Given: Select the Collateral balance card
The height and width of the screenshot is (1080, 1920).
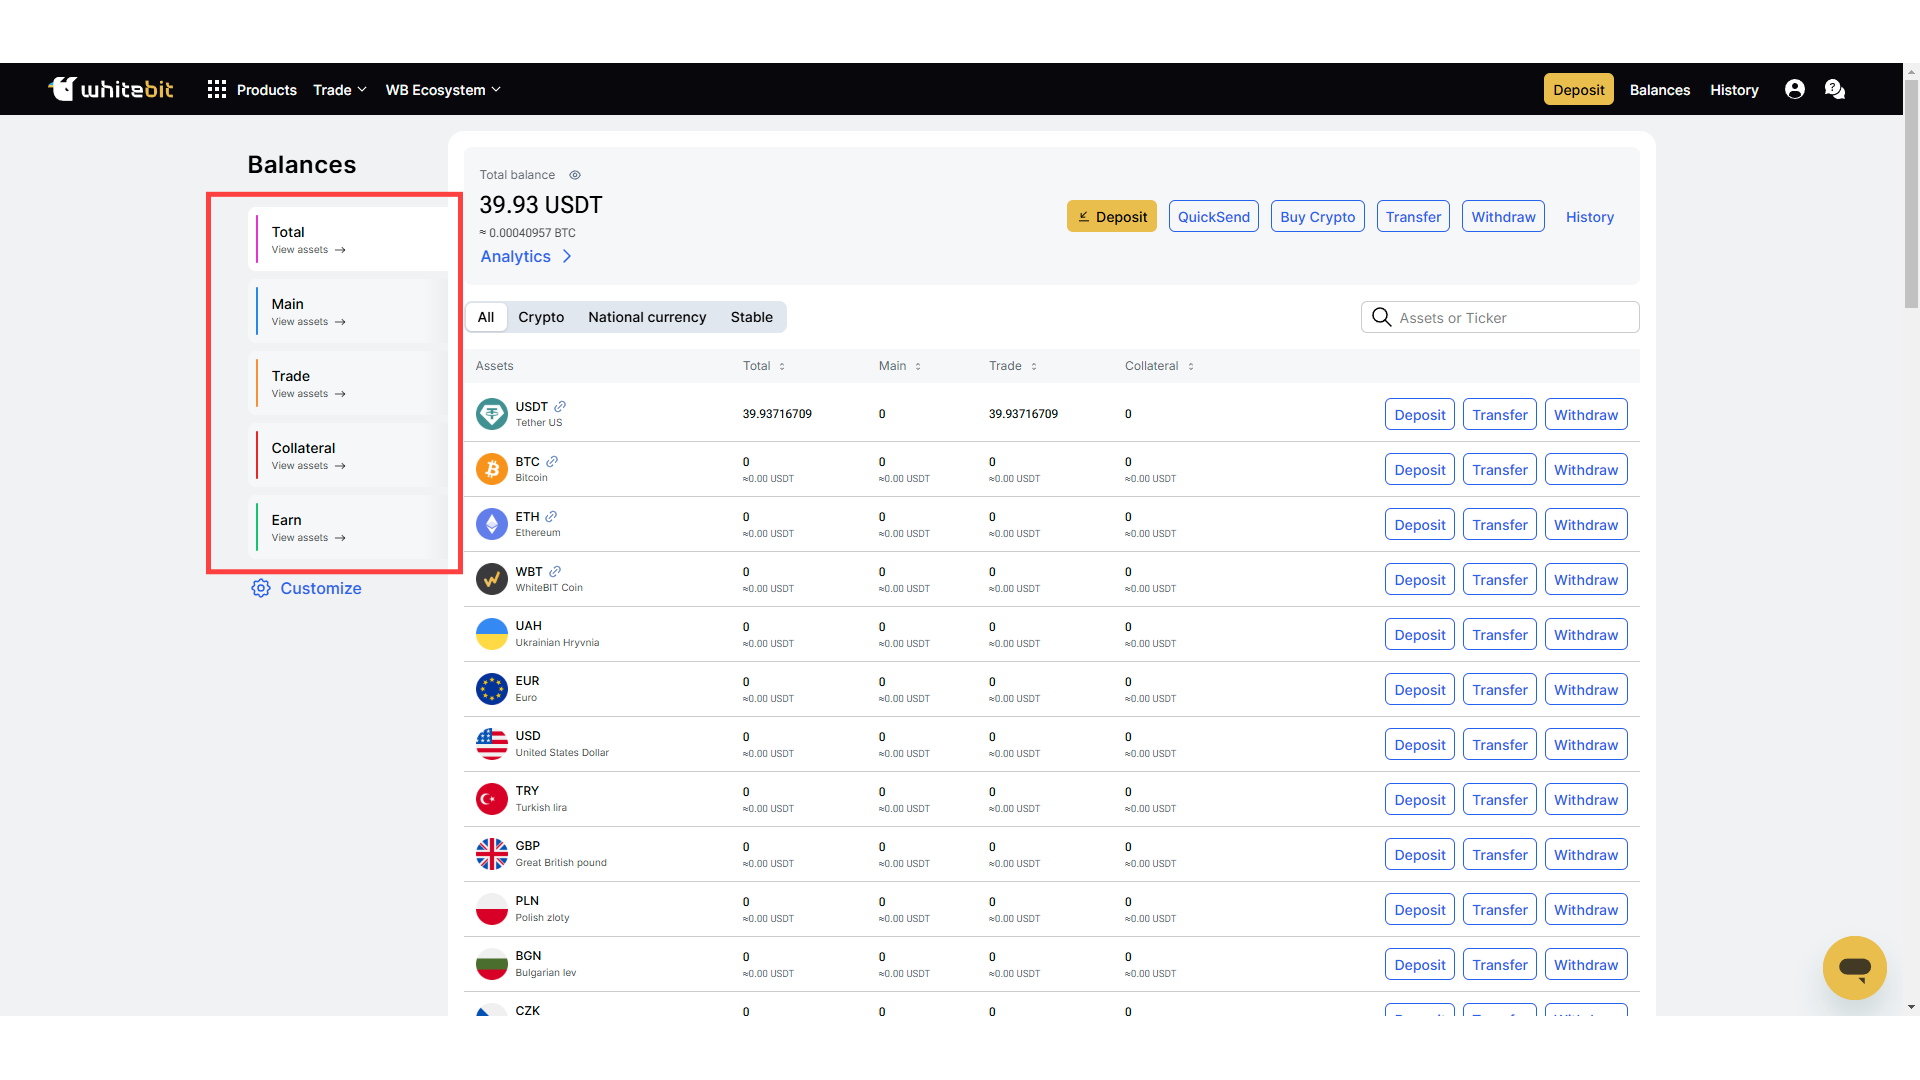Looking at the screenshot, I should point(348,455).
